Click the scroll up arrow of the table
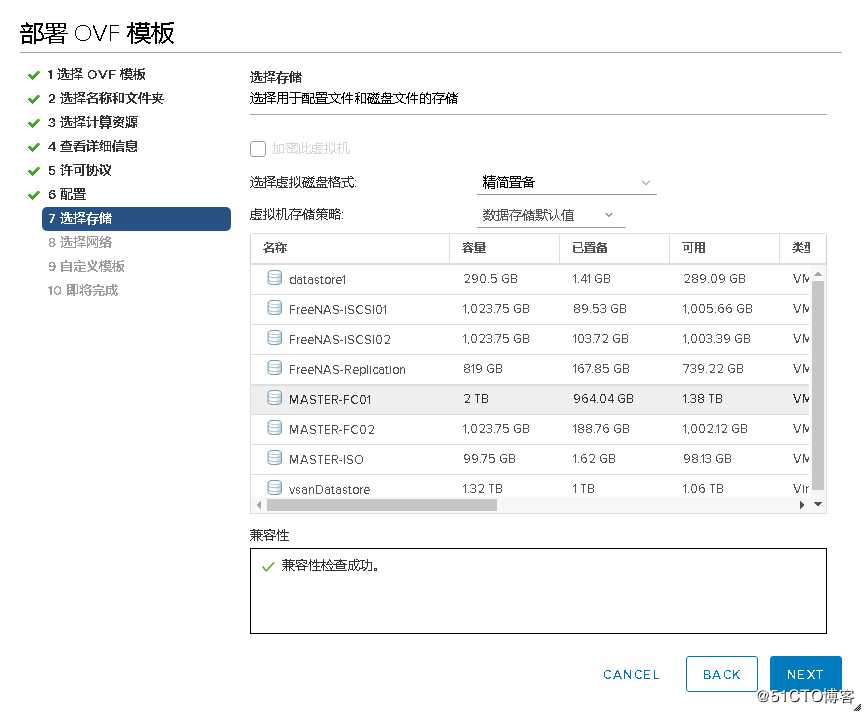864x713 pixels. click(x=818, y=274)
